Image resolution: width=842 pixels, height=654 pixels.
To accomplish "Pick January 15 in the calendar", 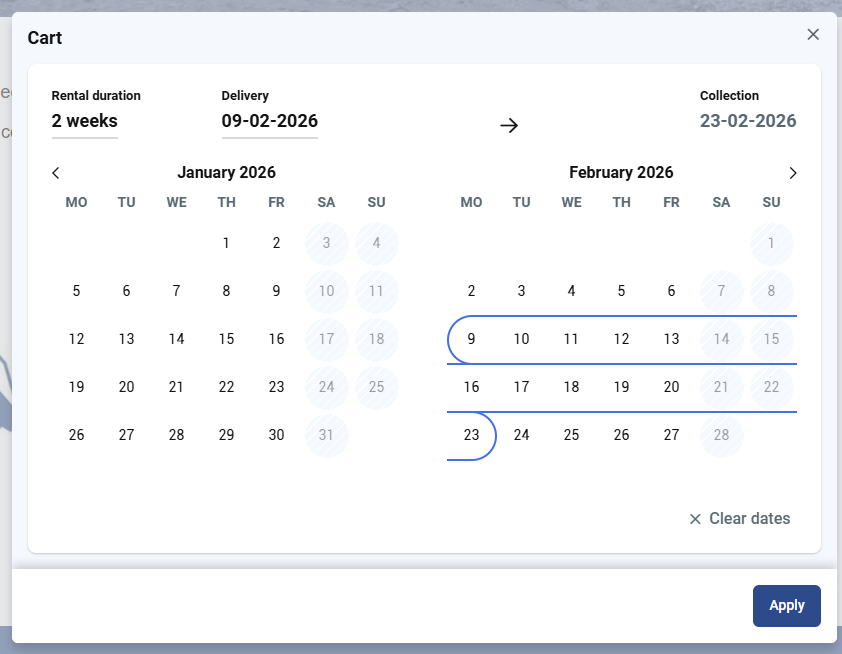I will (226, 339).
